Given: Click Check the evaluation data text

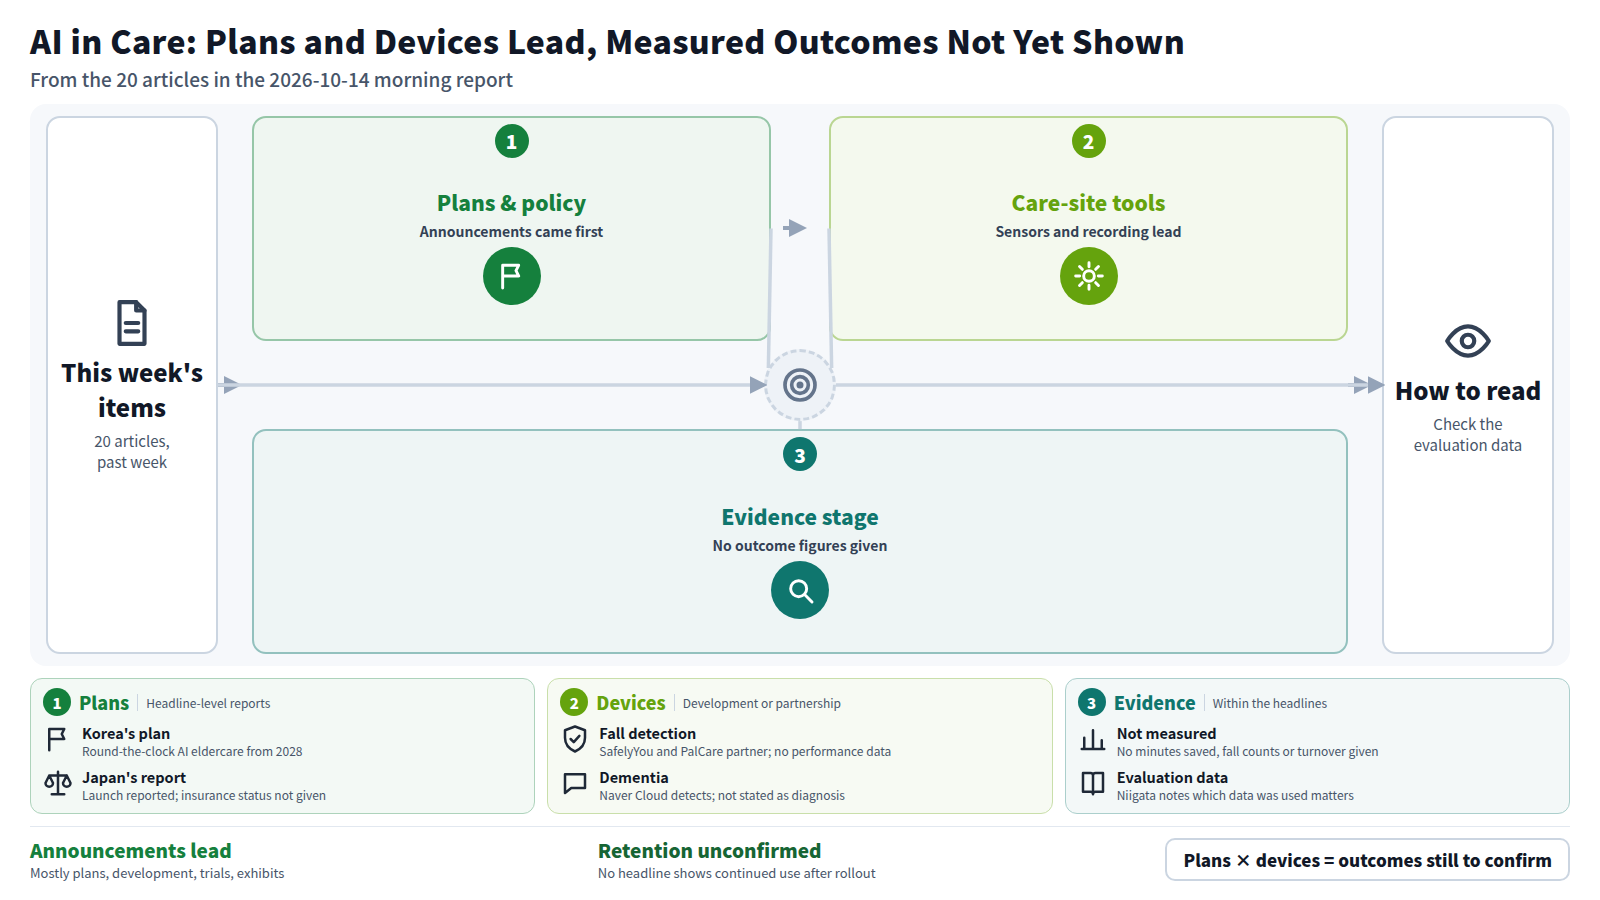Looking at the screenshot, I should (1468, 435).
